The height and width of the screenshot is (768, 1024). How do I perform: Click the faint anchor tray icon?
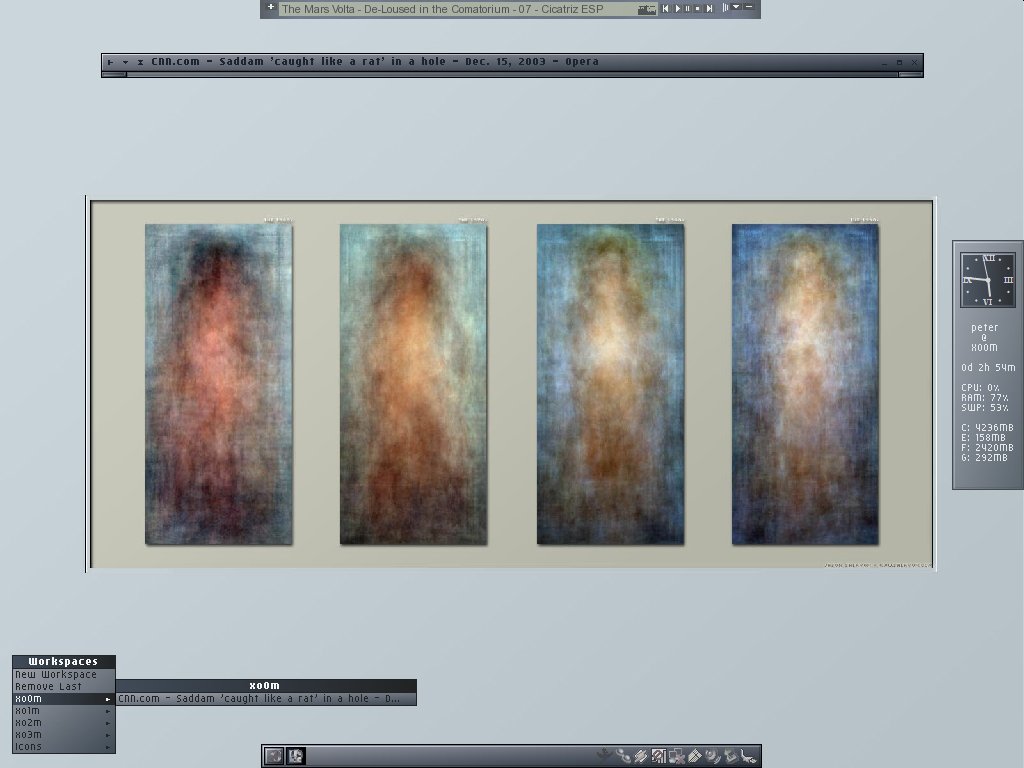point(605,756)
